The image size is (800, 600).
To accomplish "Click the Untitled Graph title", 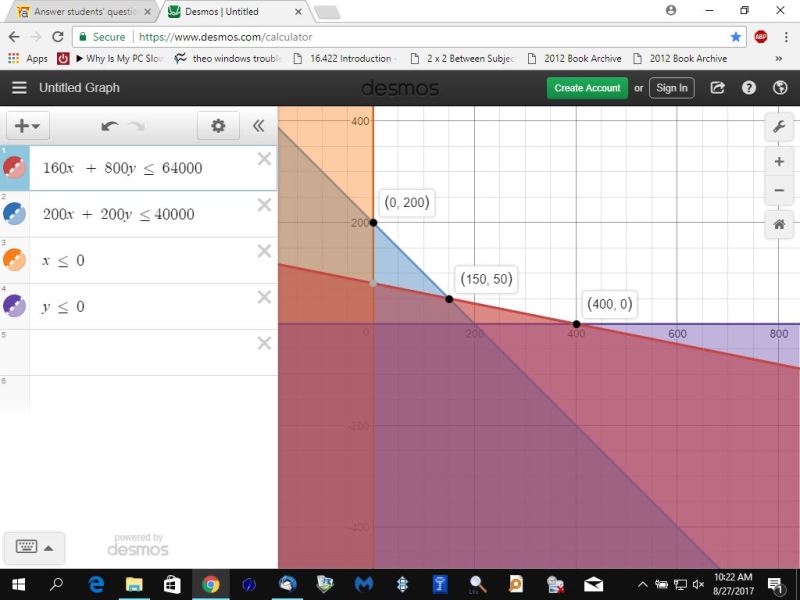I will 79,88.
